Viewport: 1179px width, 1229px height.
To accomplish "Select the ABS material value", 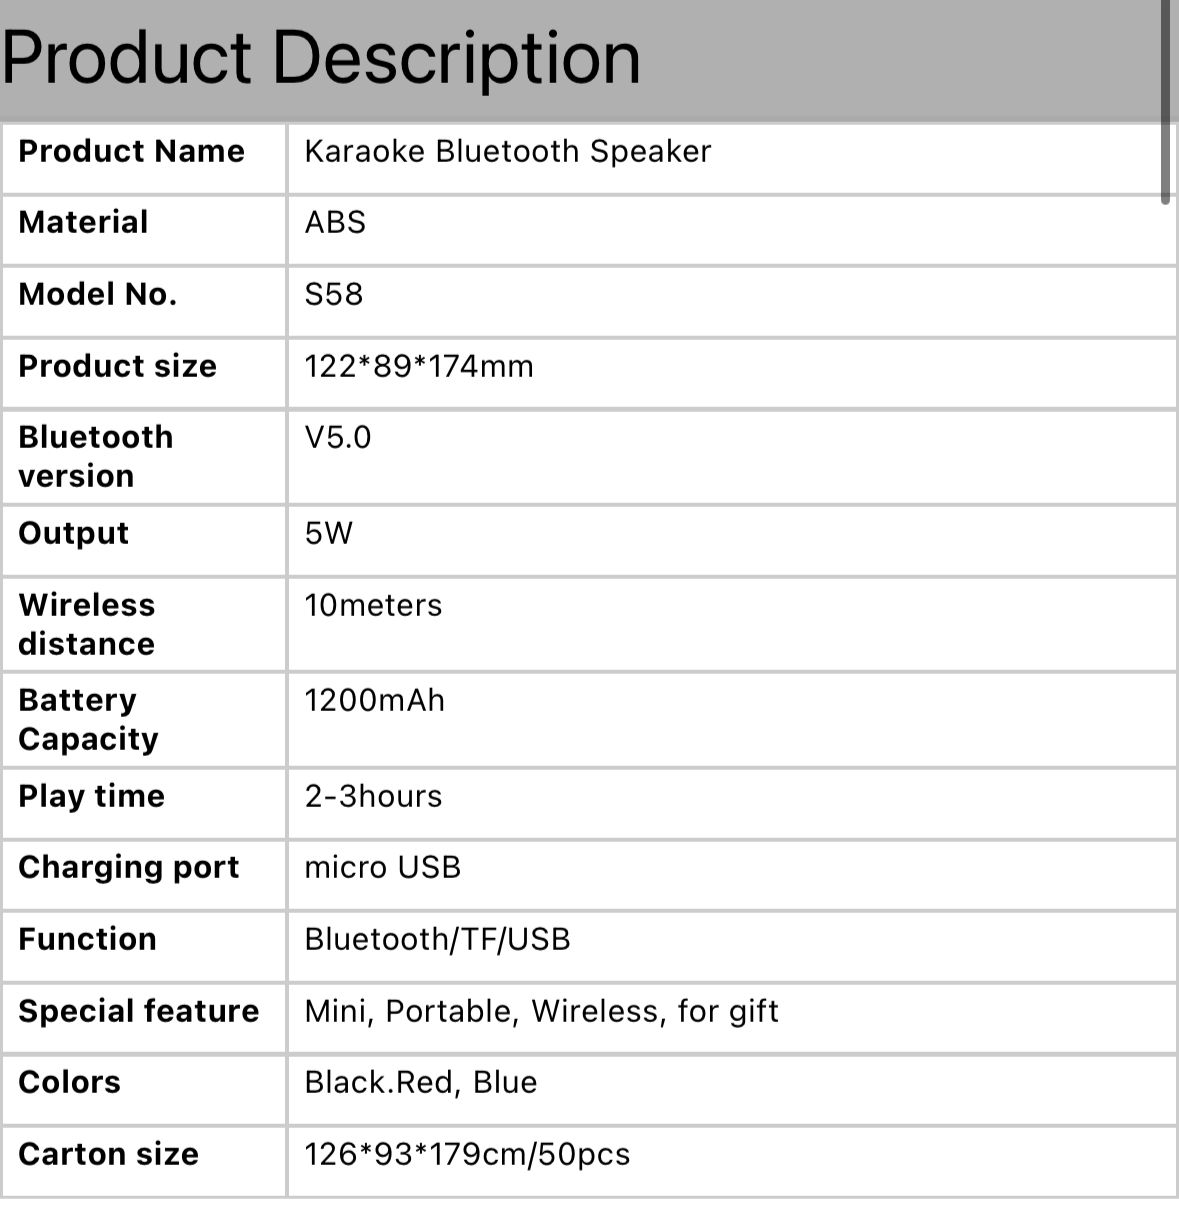I will pos(335,223).
